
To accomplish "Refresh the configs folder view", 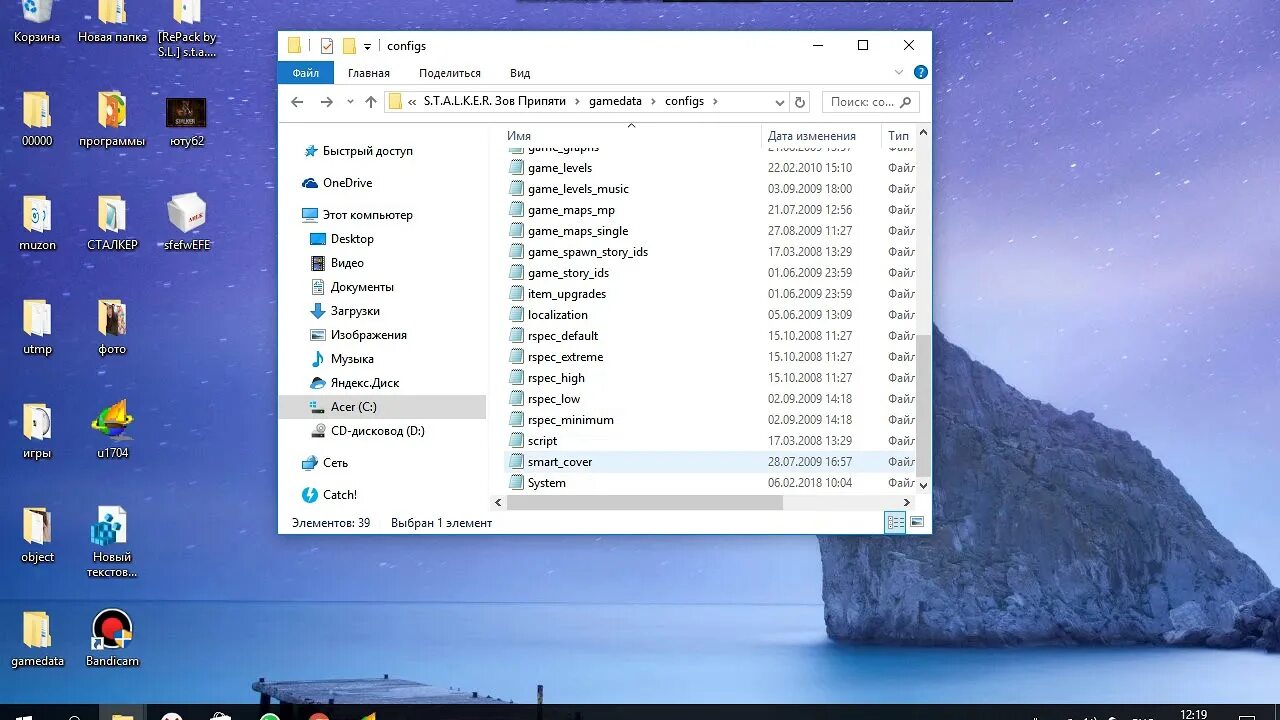I will [799, 102].
